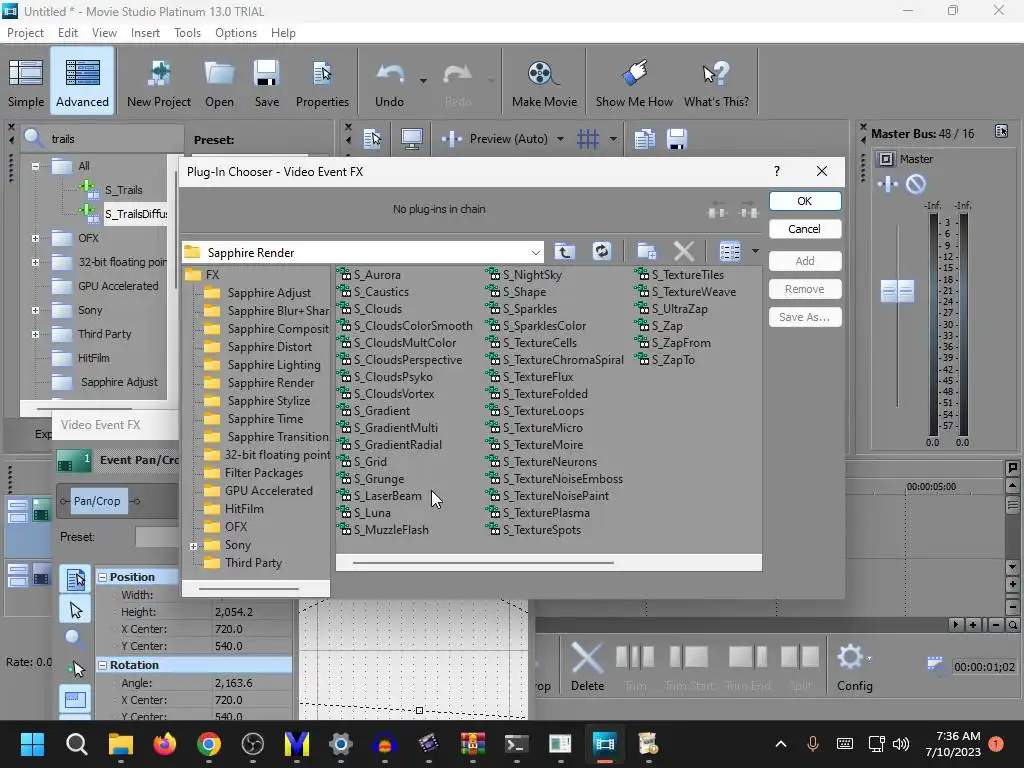Open the Edit menu

click(x=67, y=33)
